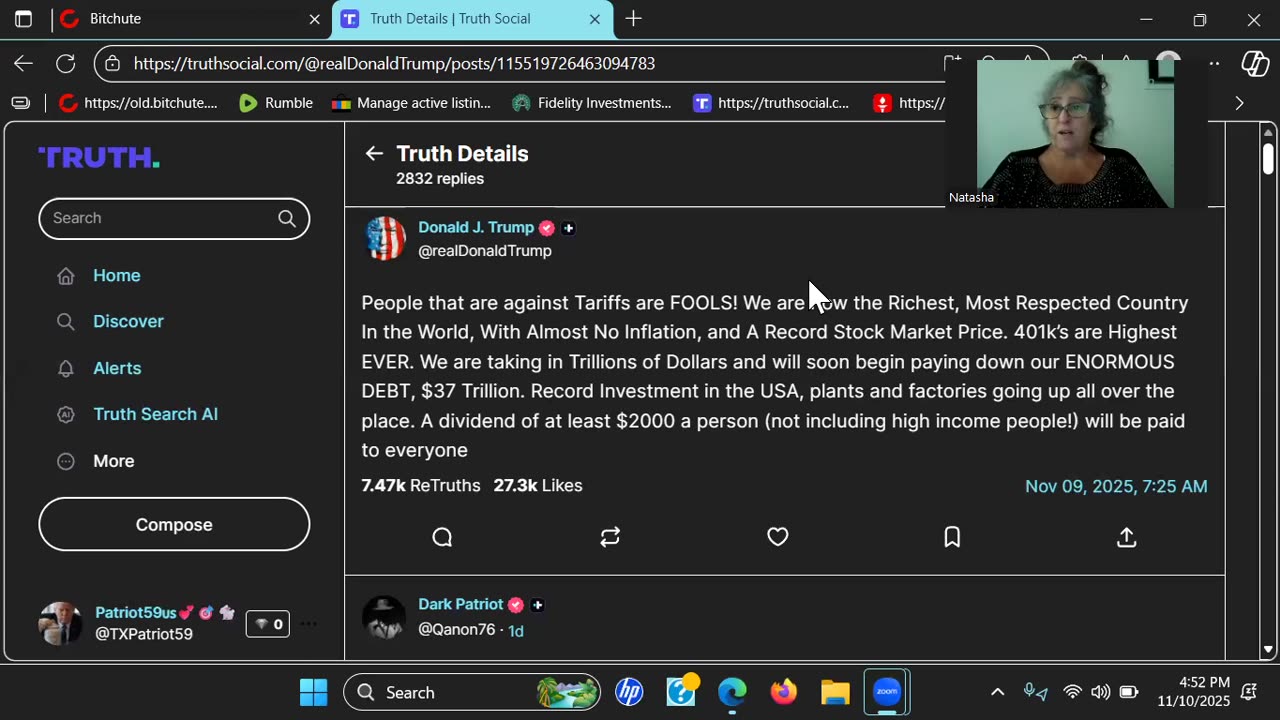Switch to Zoom in the taskbar
Screen dimensions: 1280x720
click(x=887, y=692)
